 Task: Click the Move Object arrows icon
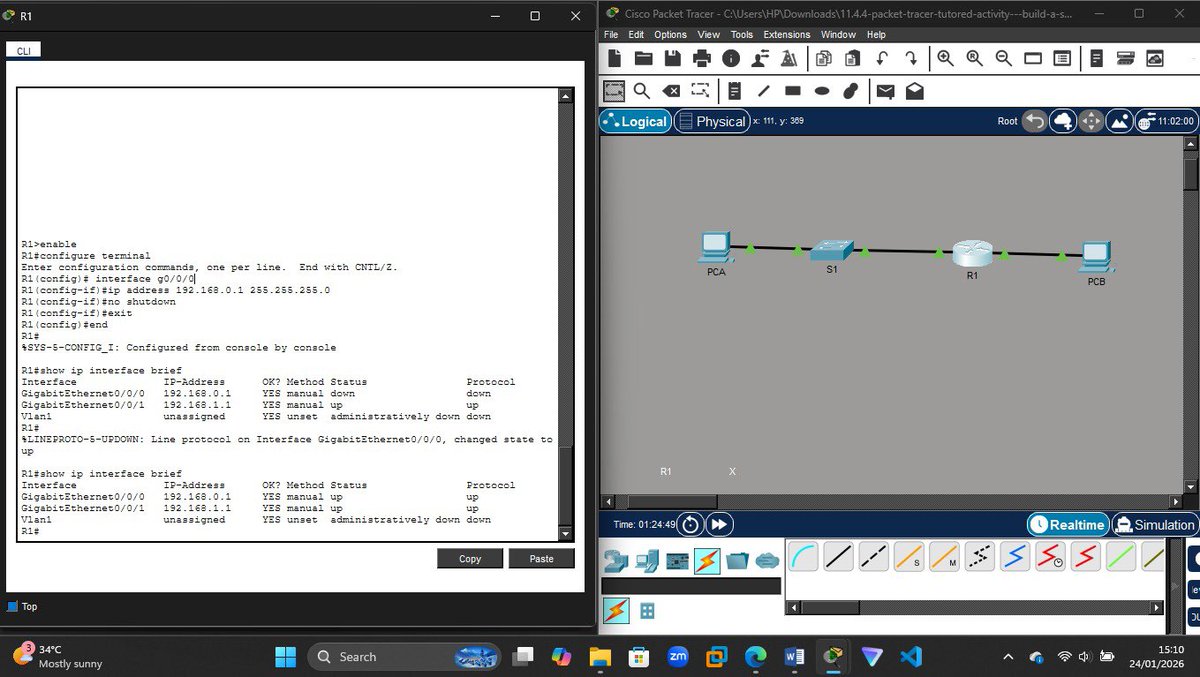[x=1091, y=121]
